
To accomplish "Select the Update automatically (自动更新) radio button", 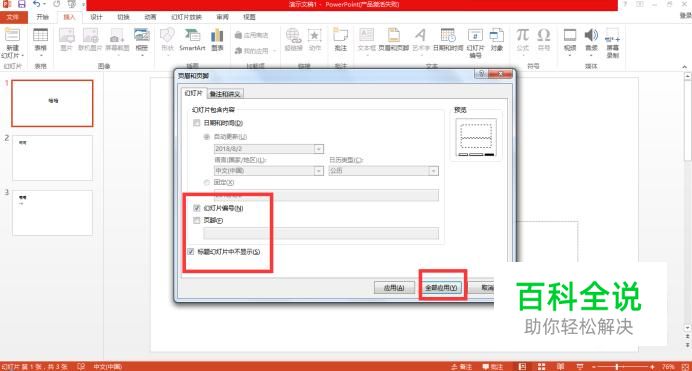I will (x=207, y=137).
